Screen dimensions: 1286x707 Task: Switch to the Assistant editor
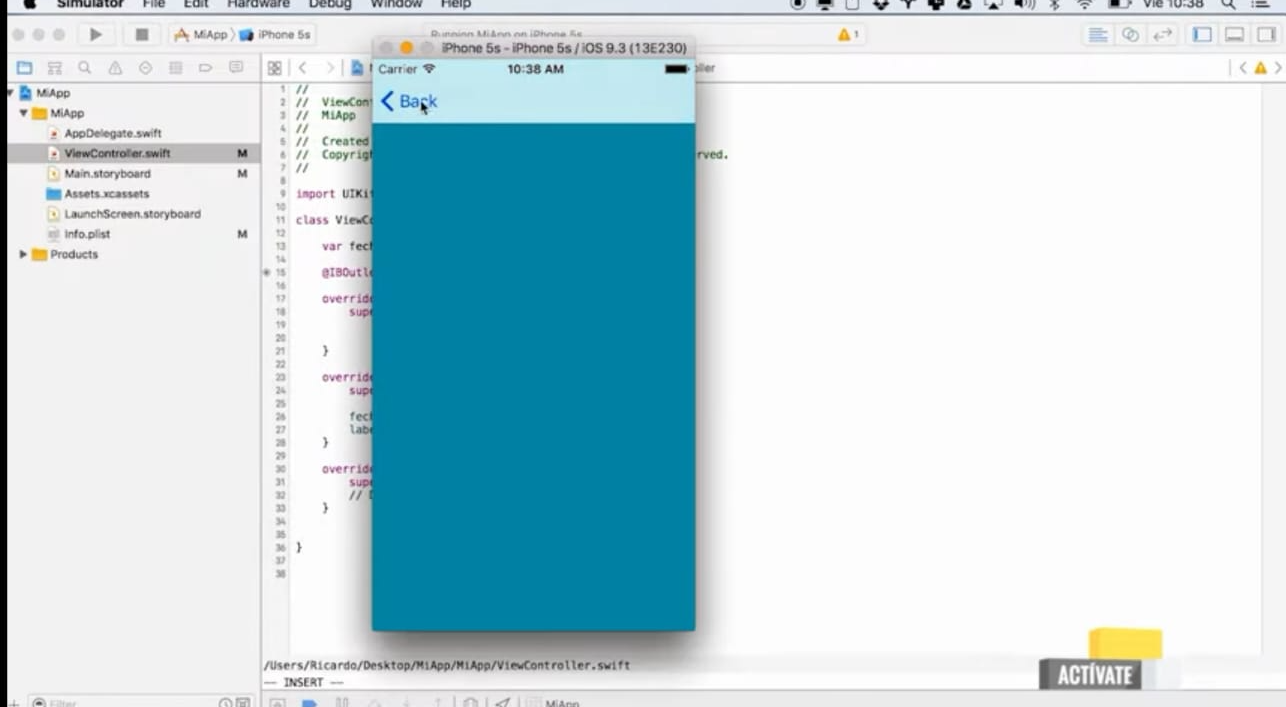pyautogui.click(x=1130, y=34)
